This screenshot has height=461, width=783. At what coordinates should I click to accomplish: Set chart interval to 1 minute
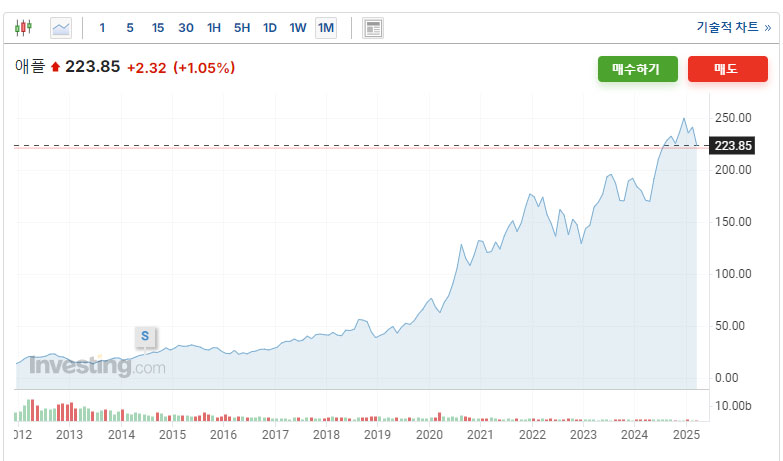[102, 28]
